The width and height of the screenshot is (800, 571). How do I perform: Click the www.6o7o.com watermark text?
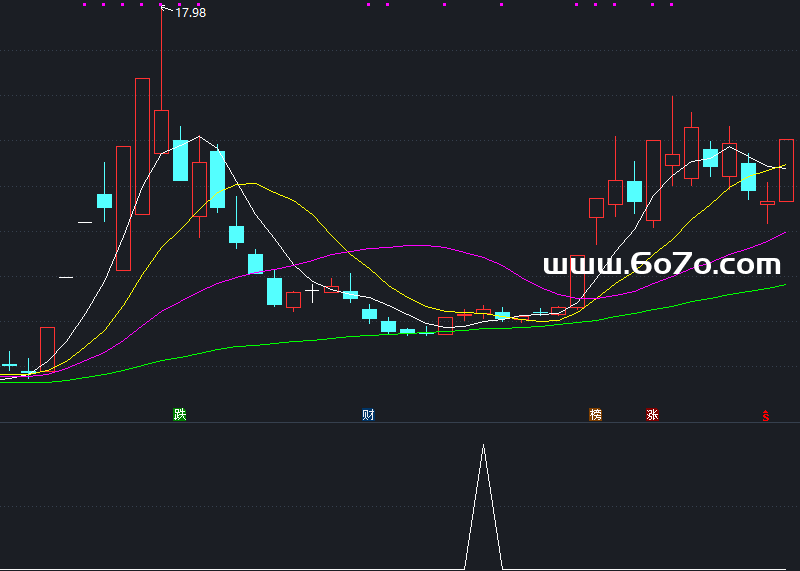click(x=661, y=265)
